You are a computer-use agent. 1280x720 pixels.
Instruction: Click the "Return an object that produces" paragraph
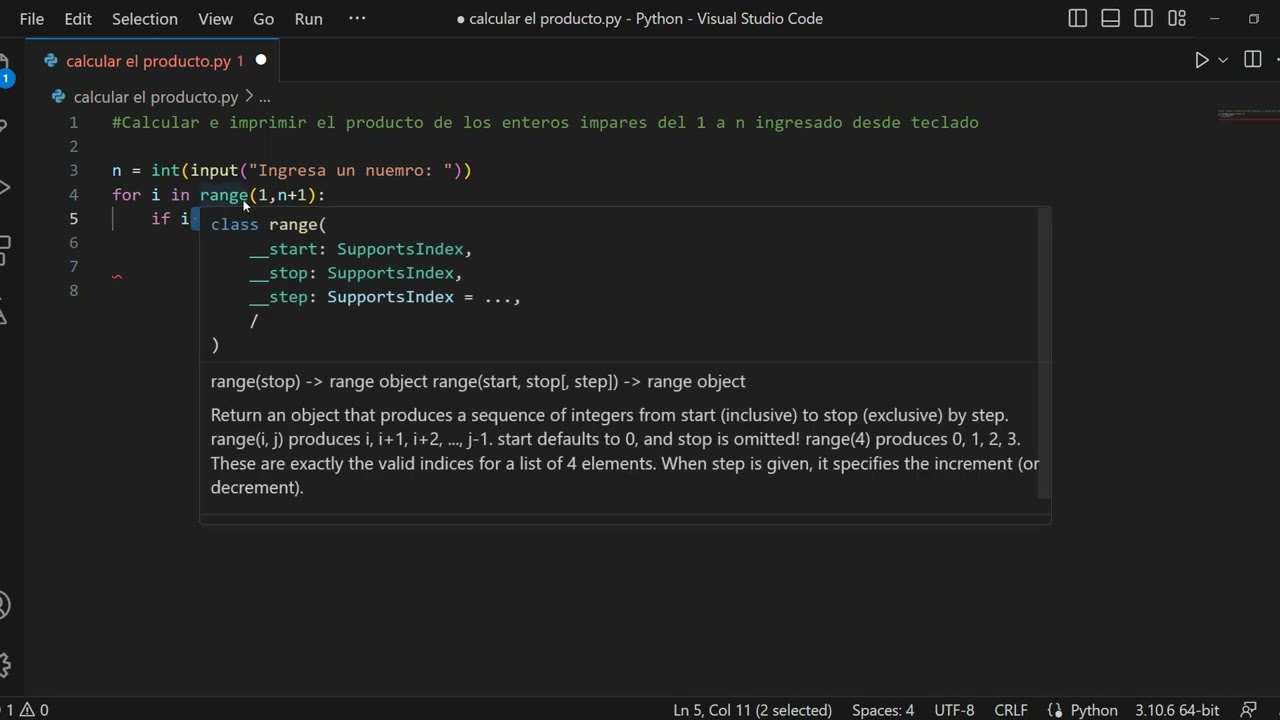pyautogui.click(x=625, y=451)
